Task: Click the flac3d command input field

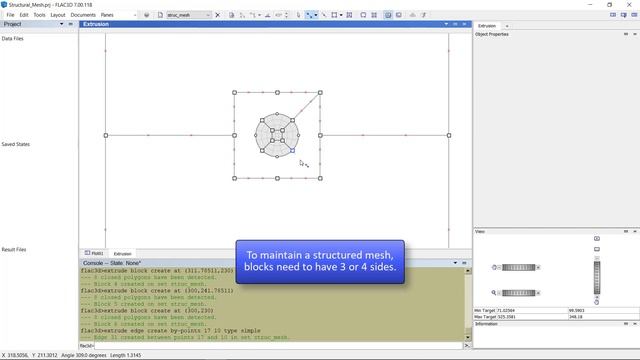Action: click(x=278, y=346)
